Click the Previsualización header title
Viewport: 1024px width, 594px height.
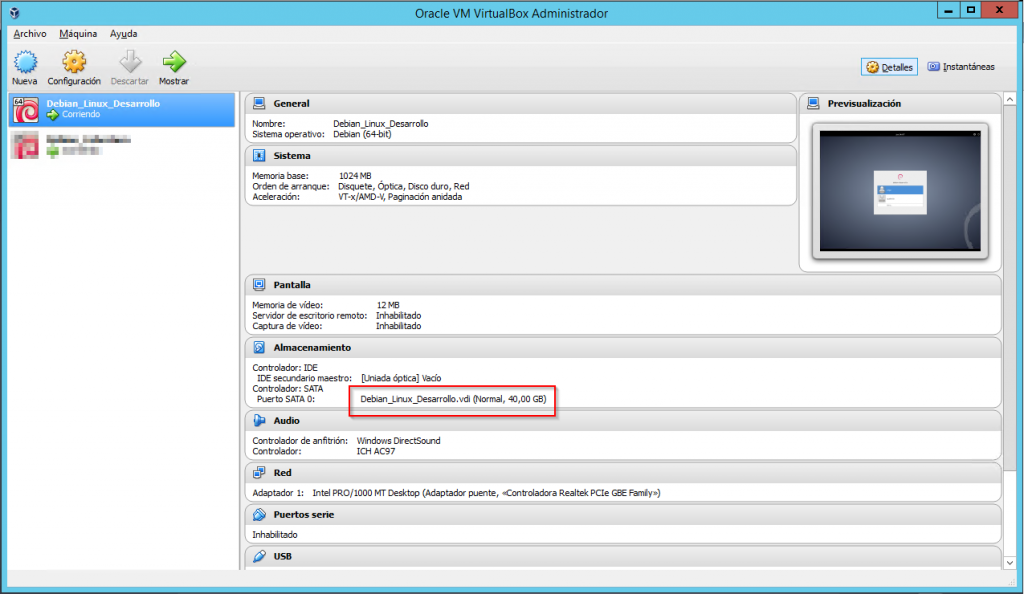pos(864,103)
